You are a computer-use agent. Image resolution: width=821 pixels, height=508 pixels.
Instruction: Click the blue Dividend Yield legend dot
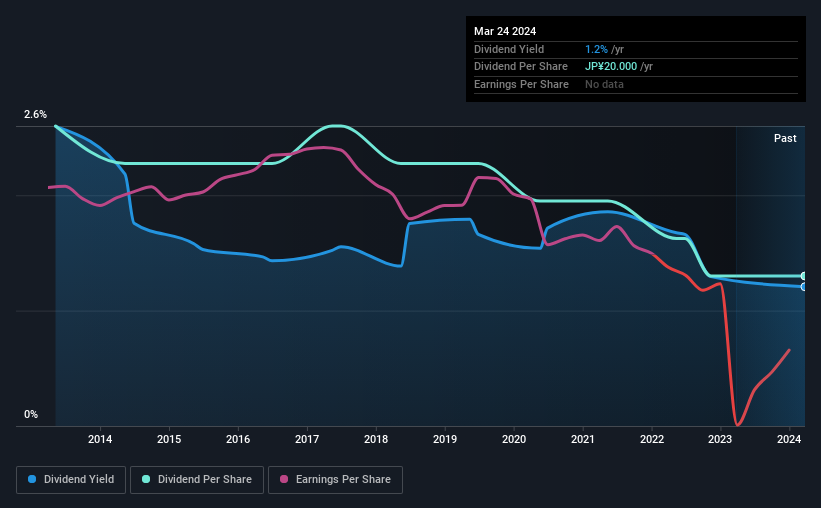32,479
